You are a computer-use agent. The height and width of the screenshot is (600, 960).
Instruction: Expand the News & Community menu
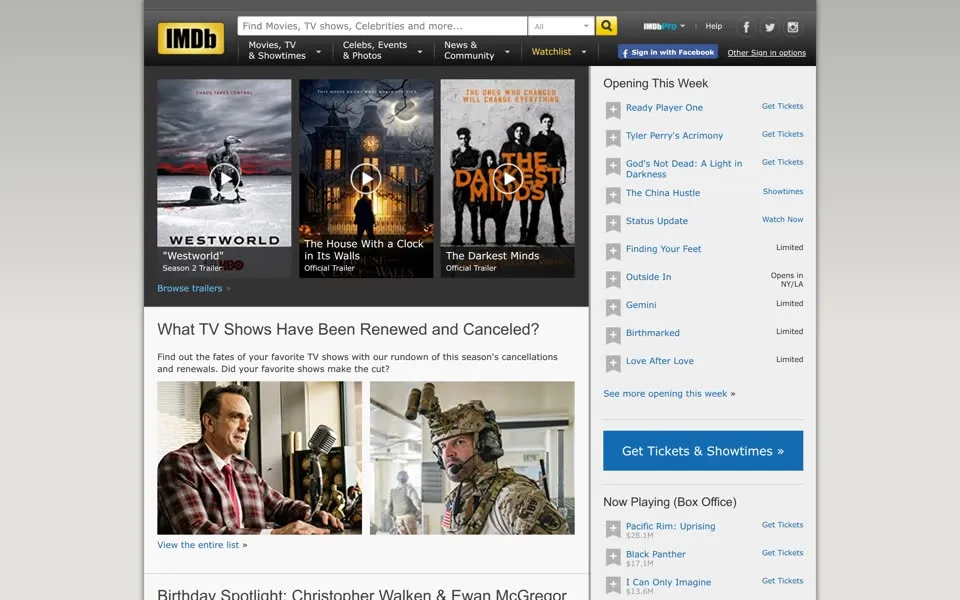click(x=476, y=50)
